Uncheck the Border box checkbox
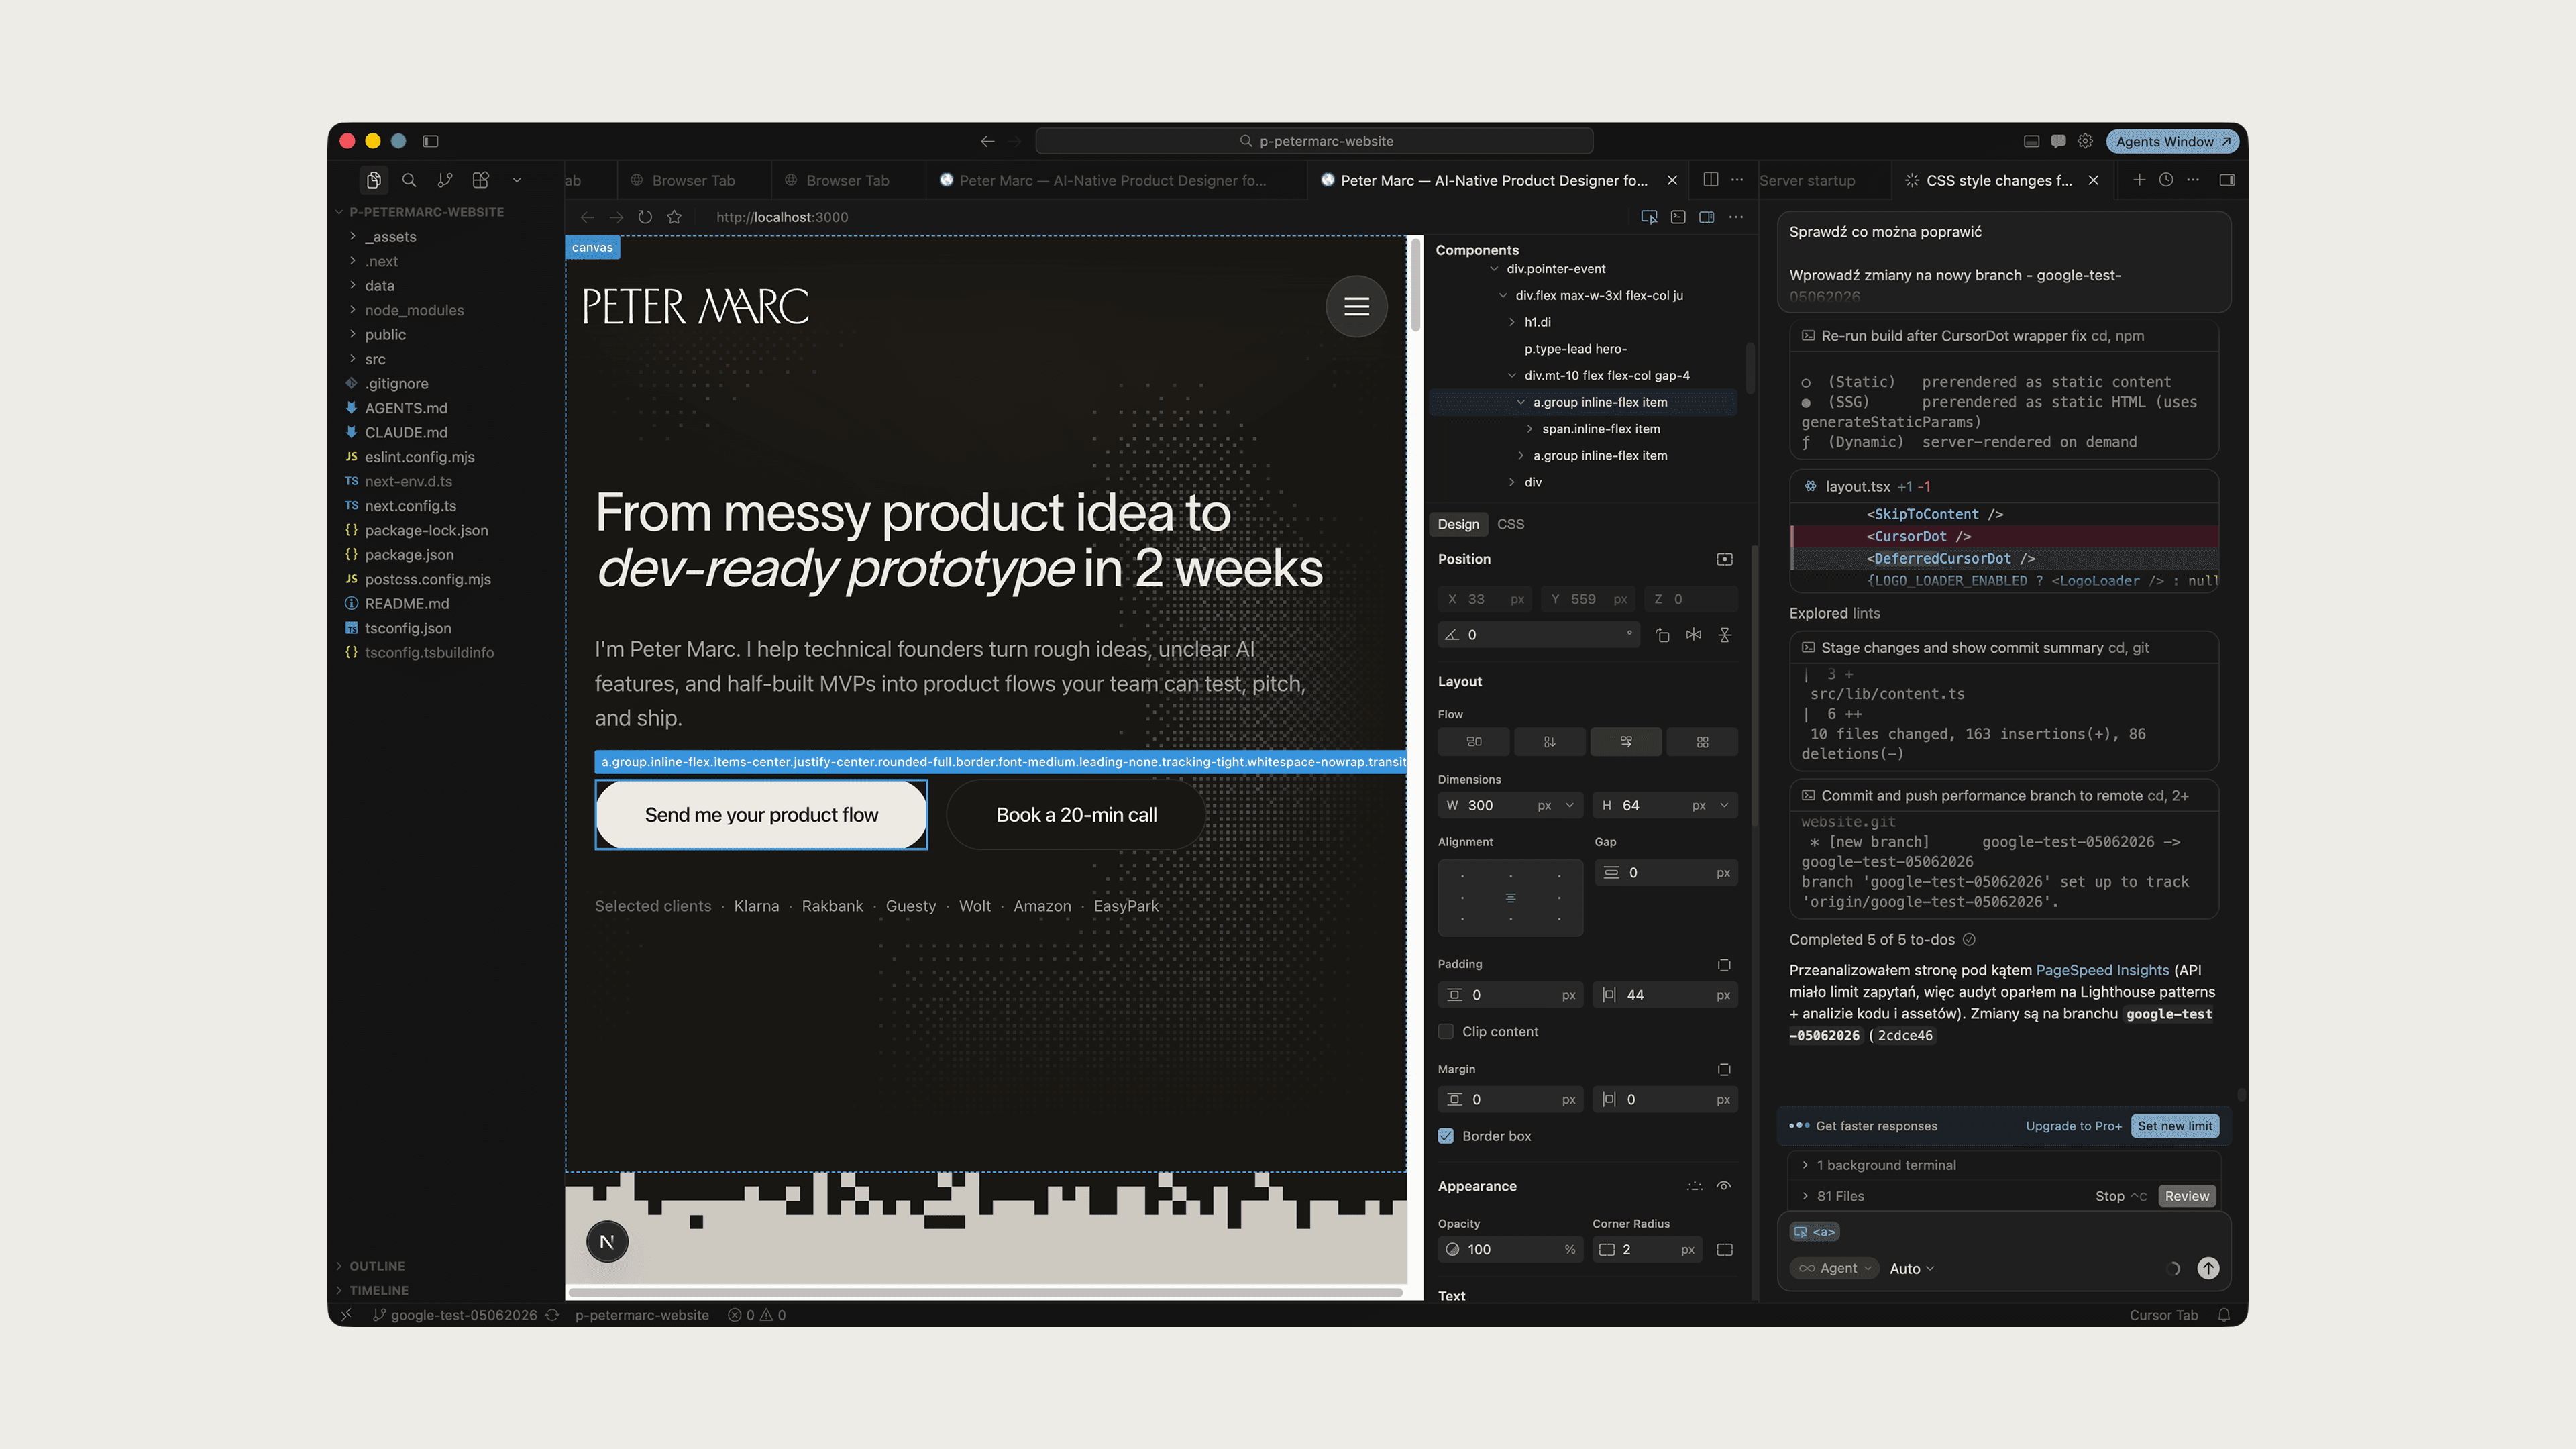2576x1449 pixels. click(1446, 1136)
